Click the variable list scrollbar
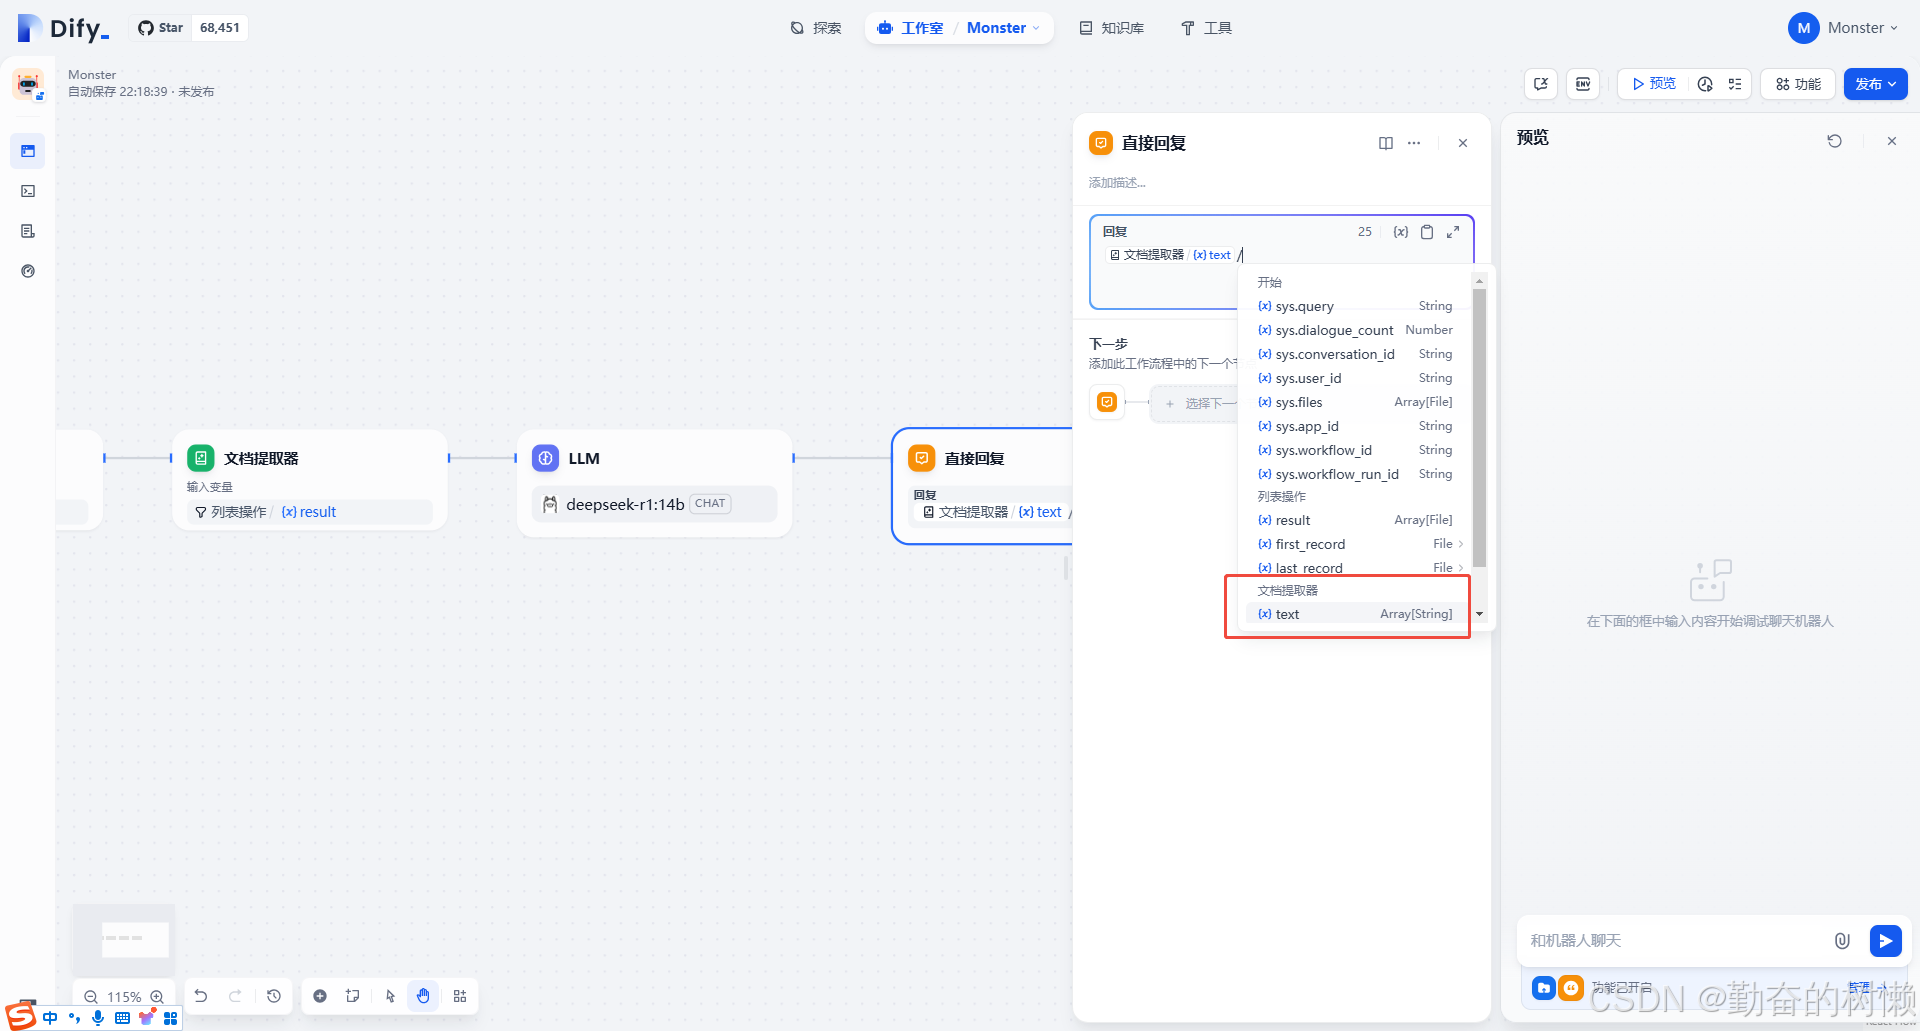This screenshot has height=1031, width=1920. (x=1479, y=428)
